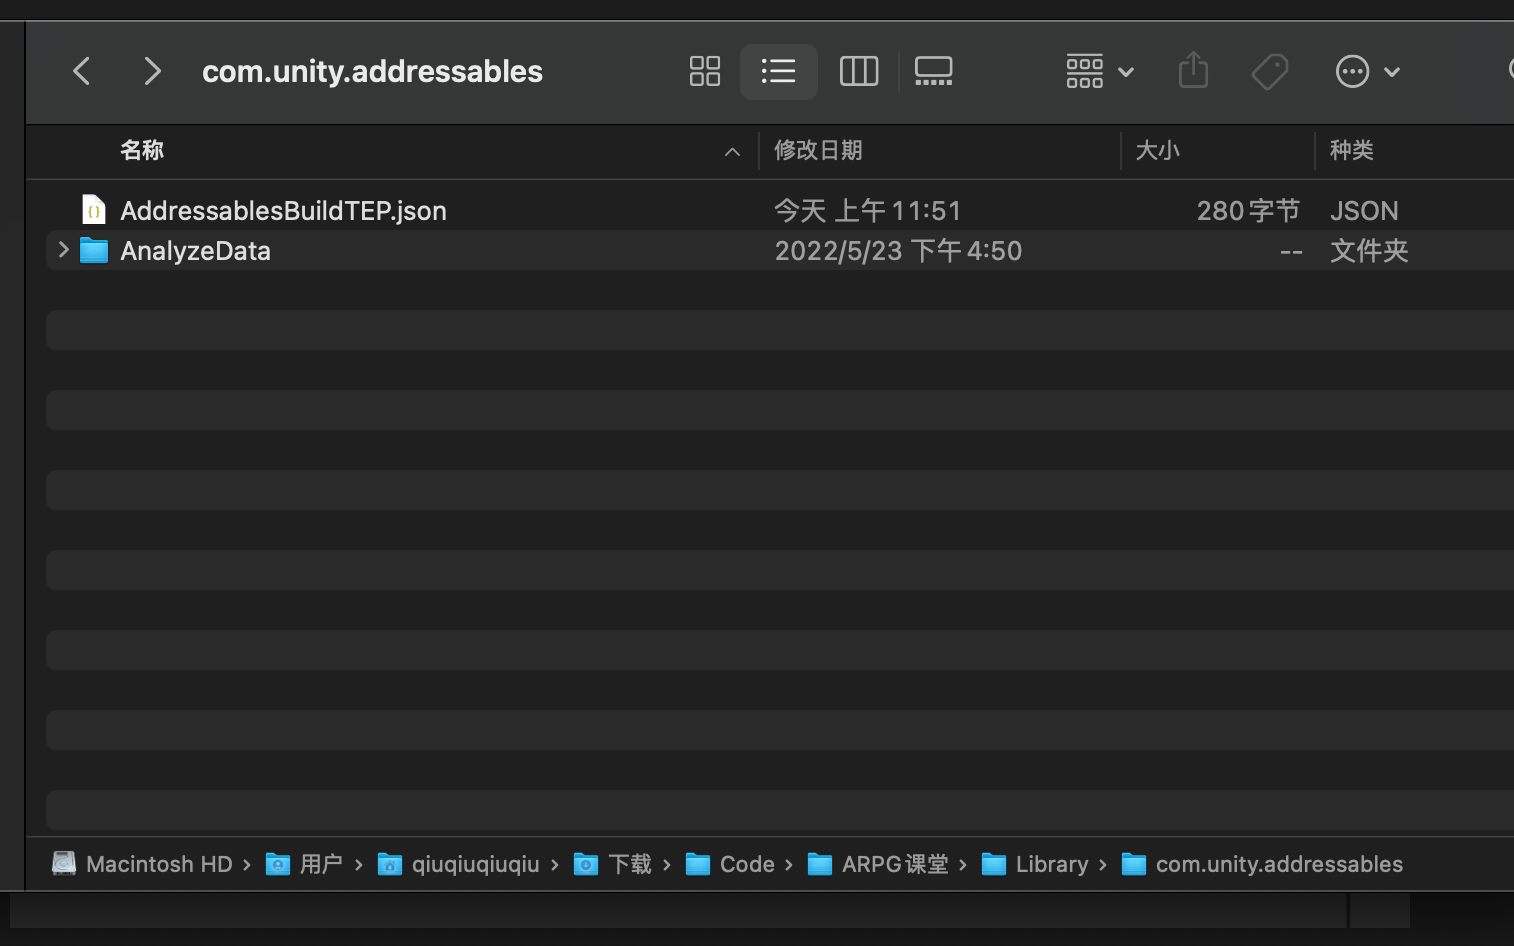Expand the AnalyzeData folder disclosure arrow
The width and height of the screenshot is (1514, 946).
[x=63, y=250]
